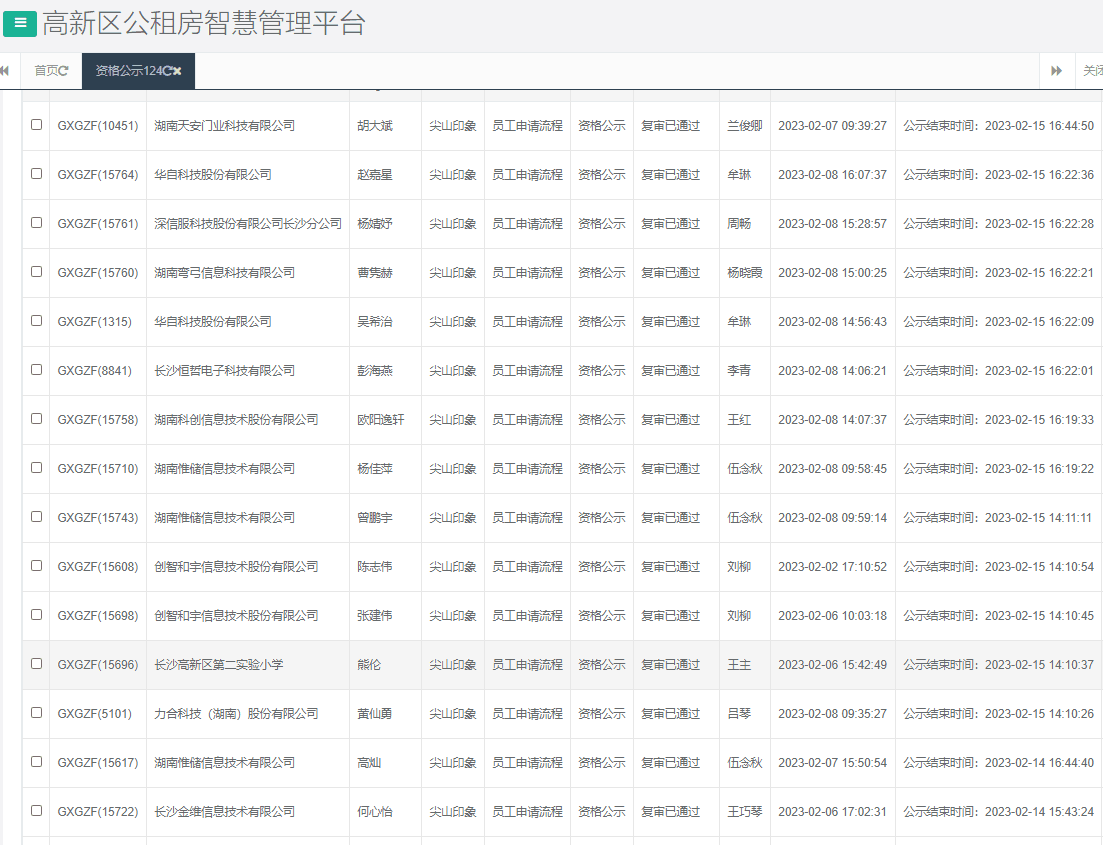1103x845 pixels.
Task: Close the 资格公示124 tab with the x icon
Action: pos(178,71)
